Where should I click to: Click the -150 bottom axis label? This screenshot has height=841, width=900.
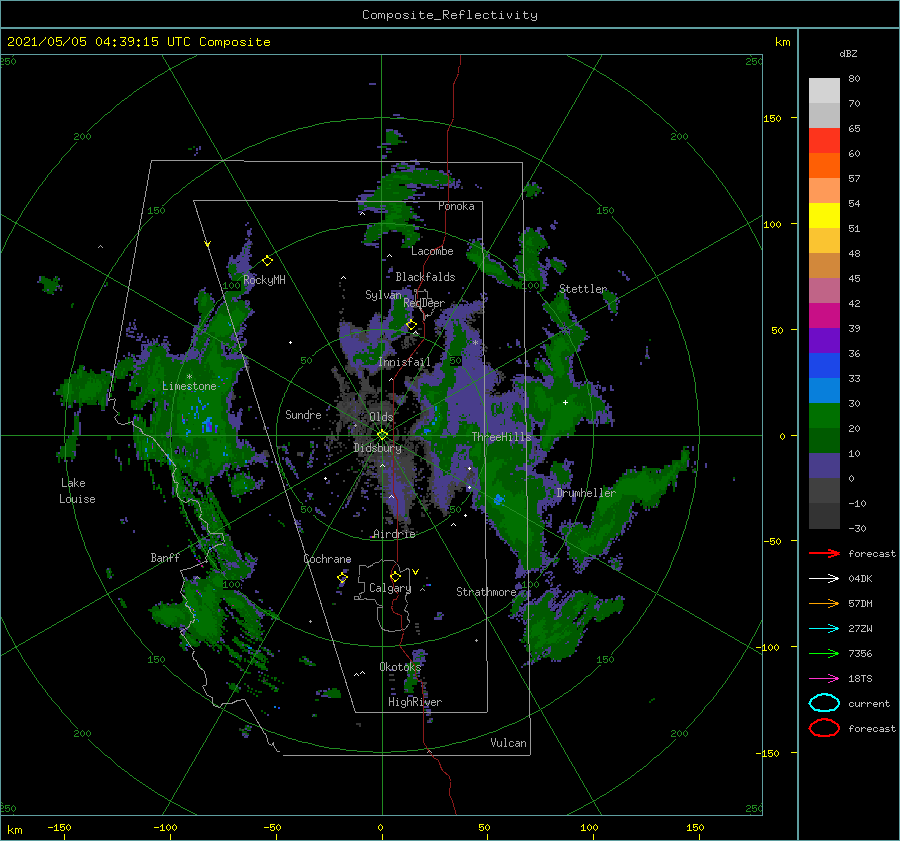click(x=59, y=827)
